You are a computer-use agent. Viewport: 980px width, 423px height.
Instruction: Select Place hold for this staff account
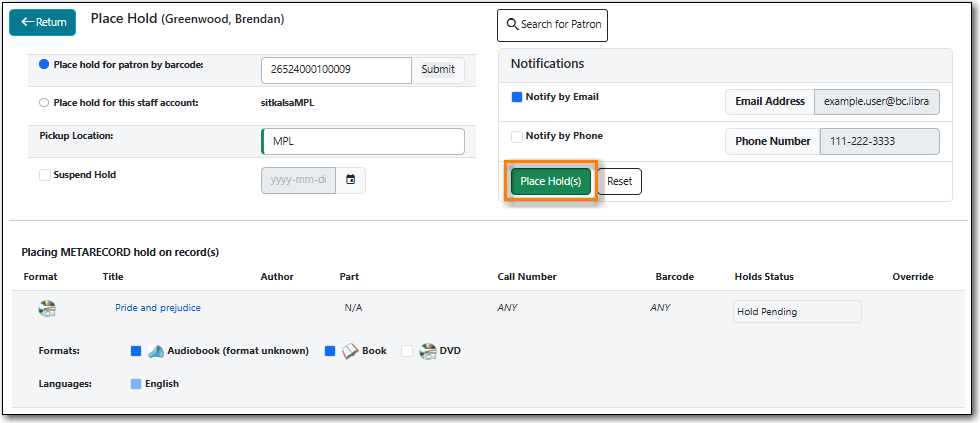click(44, 103)
